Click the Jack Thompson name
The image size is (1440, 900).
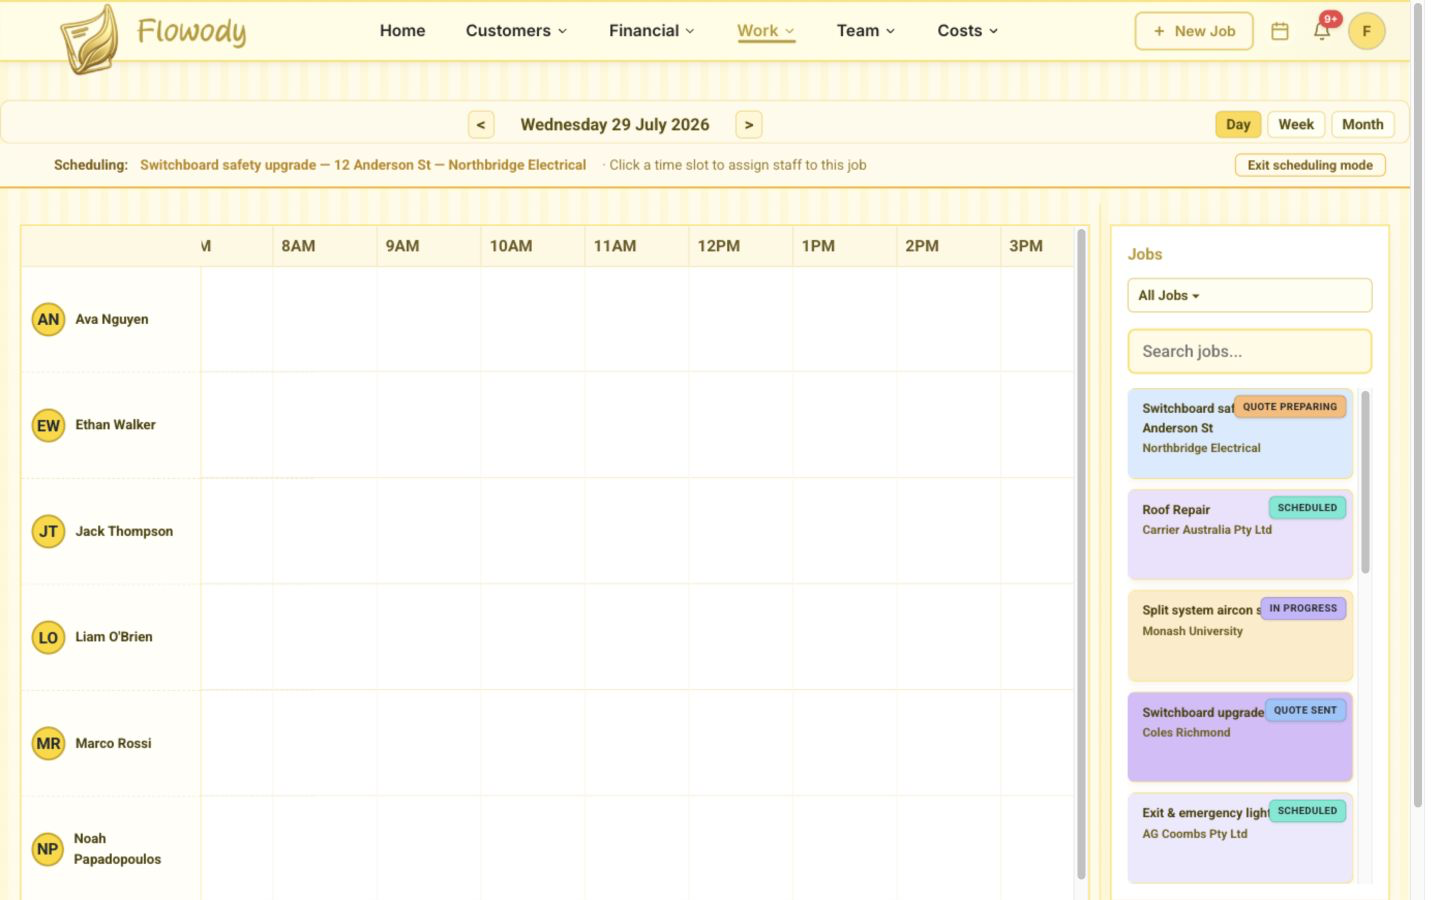coord(124,532)
